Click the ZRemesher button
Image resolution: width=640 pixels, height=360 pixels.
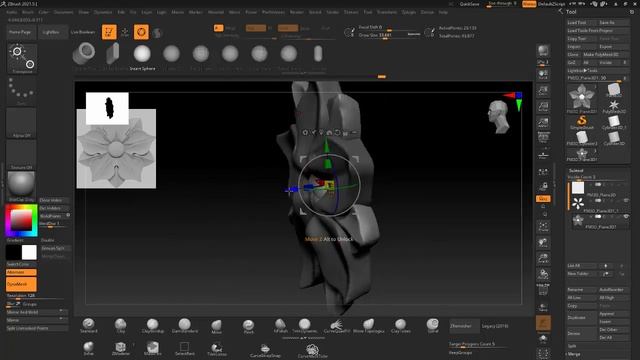click(x=464, y=326)
